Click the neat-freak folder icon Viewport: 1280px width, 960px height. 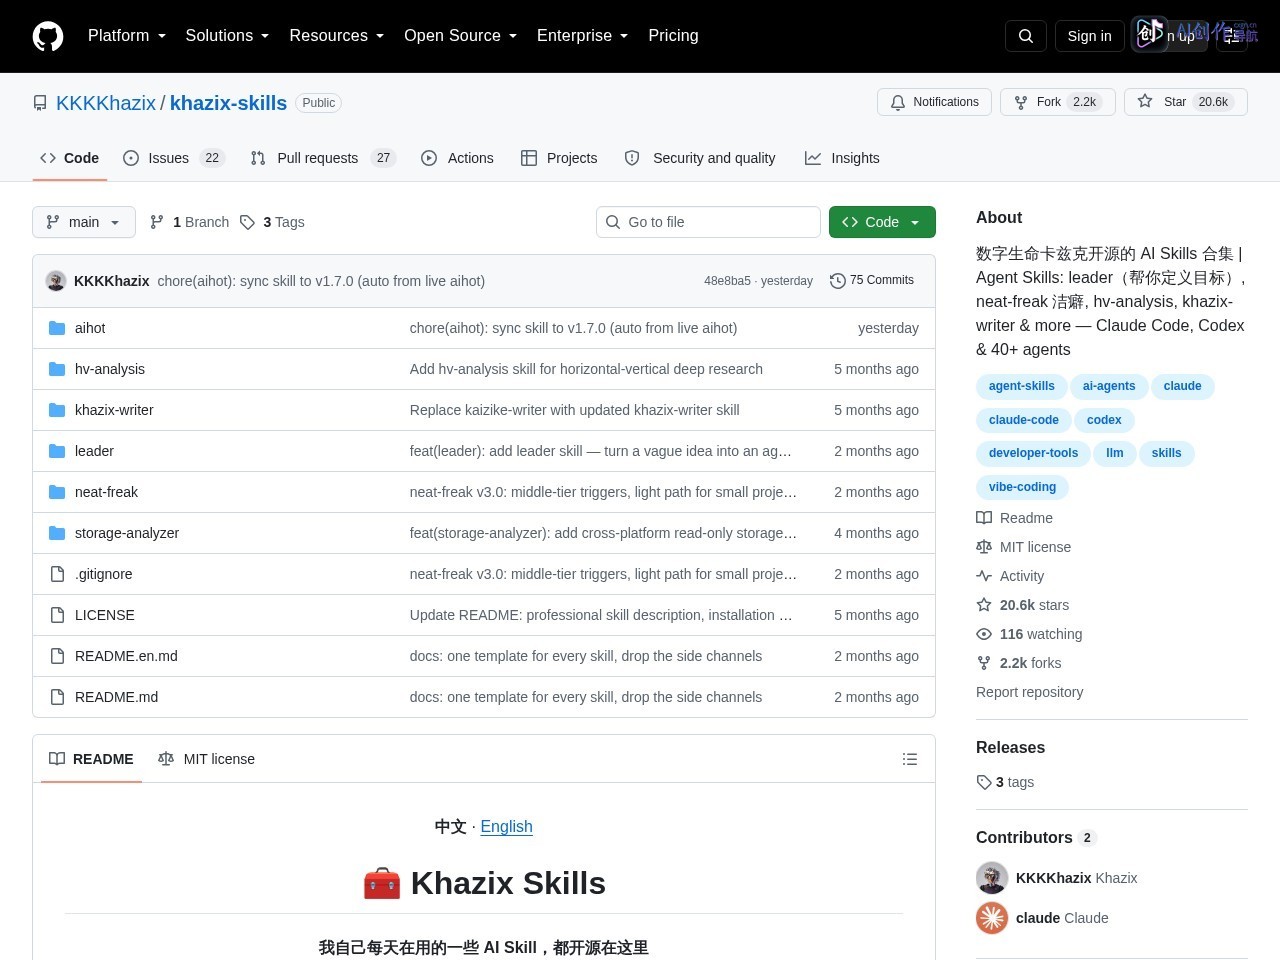click(57, 492)
